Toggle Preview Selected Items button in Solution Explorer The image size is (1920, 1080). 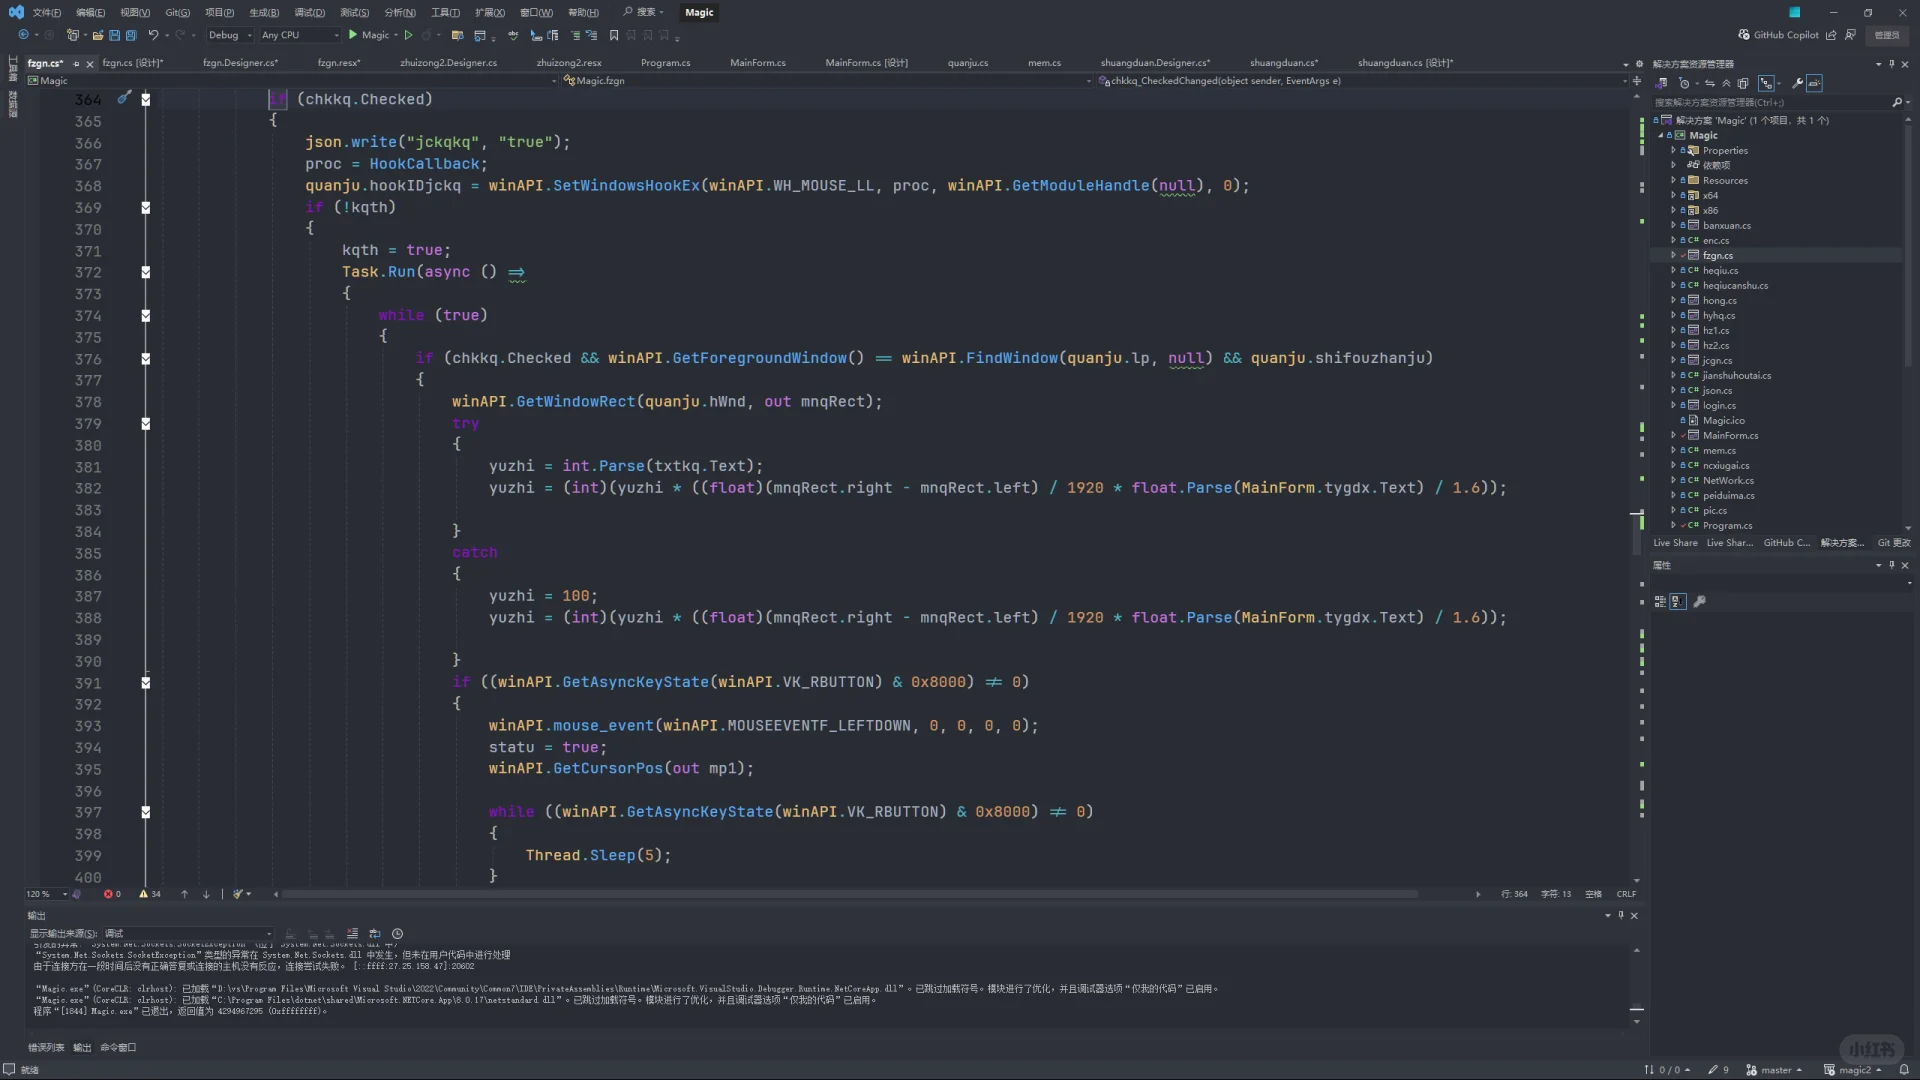[x=1814, y=83]
